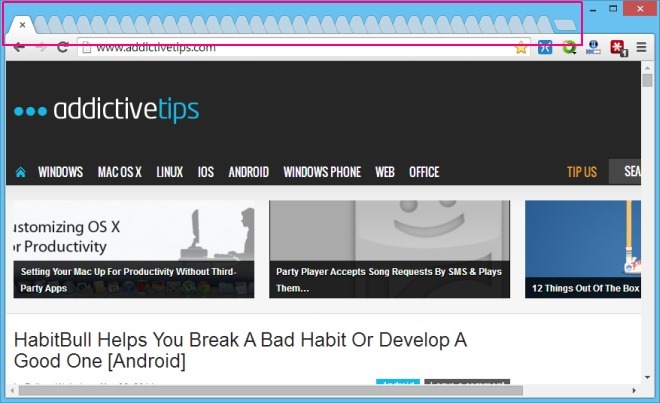Click the horizontal scrollbar right arrow

click(x=634, y=391)
